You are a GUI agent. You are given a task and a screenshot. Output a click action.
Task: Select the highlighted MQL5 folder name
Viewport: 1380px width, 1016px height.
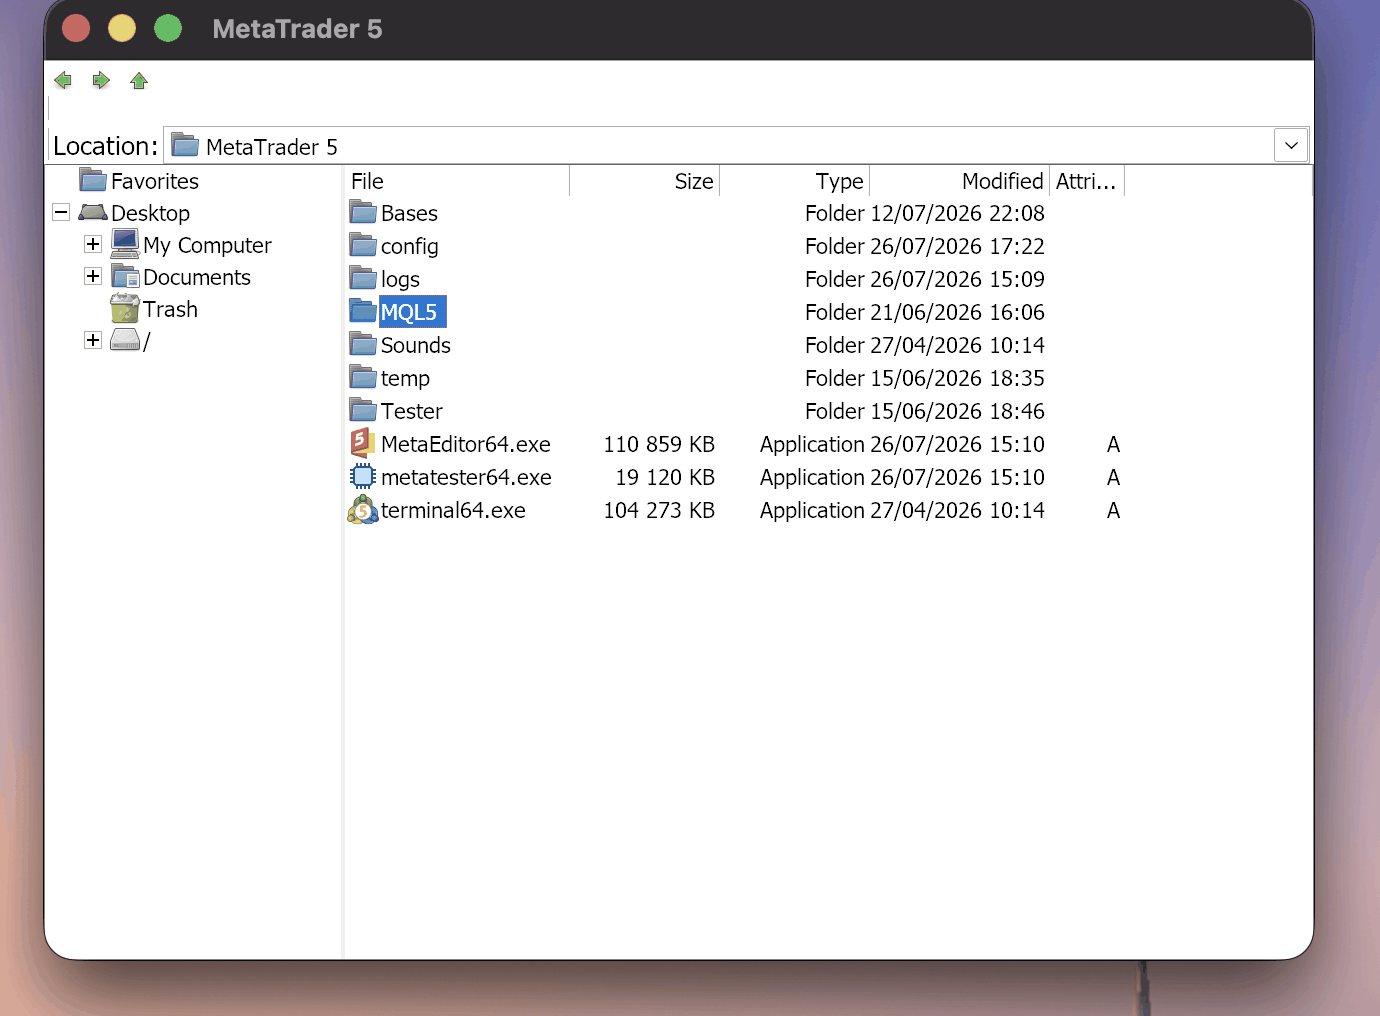pos(412,312)
